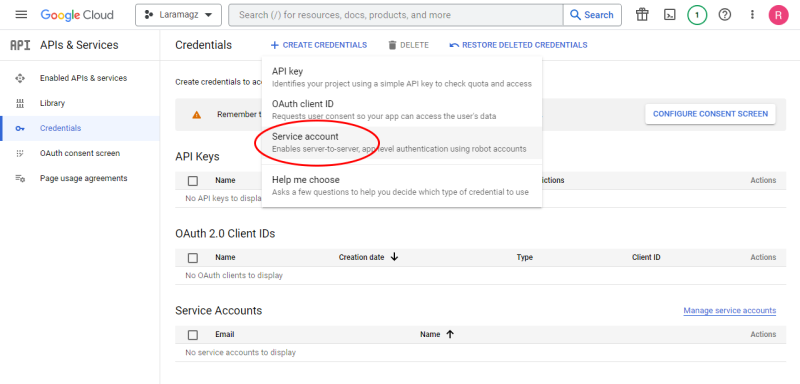This screenshot has width=800, height=384.
Task: Open OAuth consent screen page
Action: coord(80,153)
